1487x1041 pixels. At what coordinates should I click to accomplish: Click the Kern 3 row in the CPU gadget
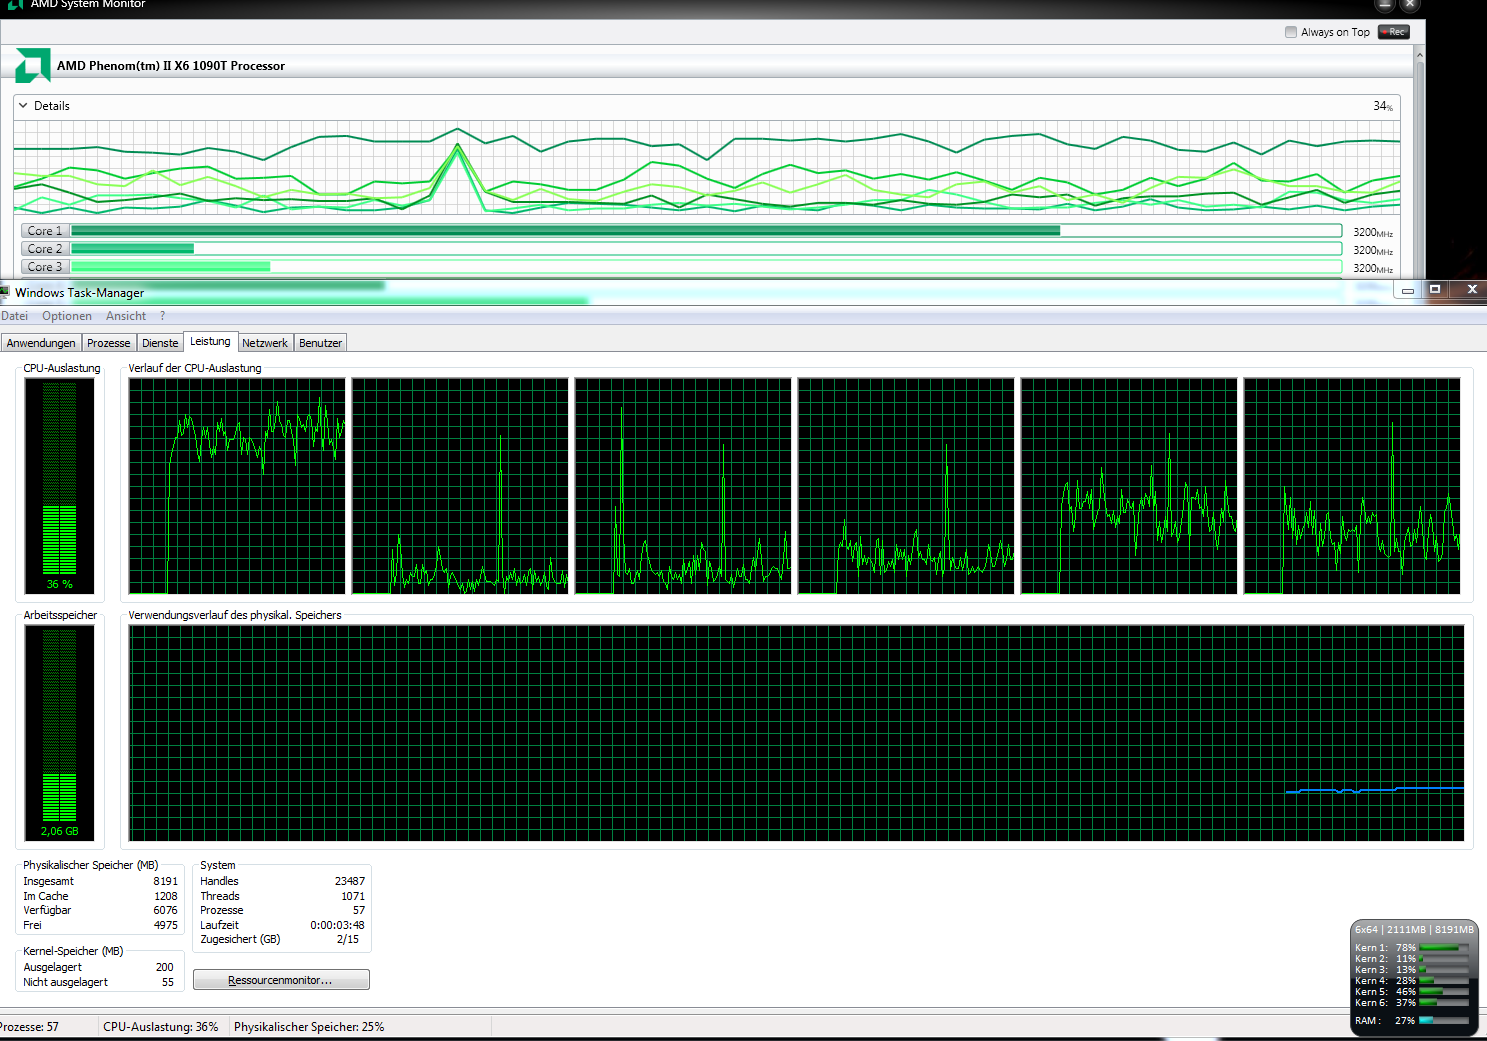point(1412,969)
